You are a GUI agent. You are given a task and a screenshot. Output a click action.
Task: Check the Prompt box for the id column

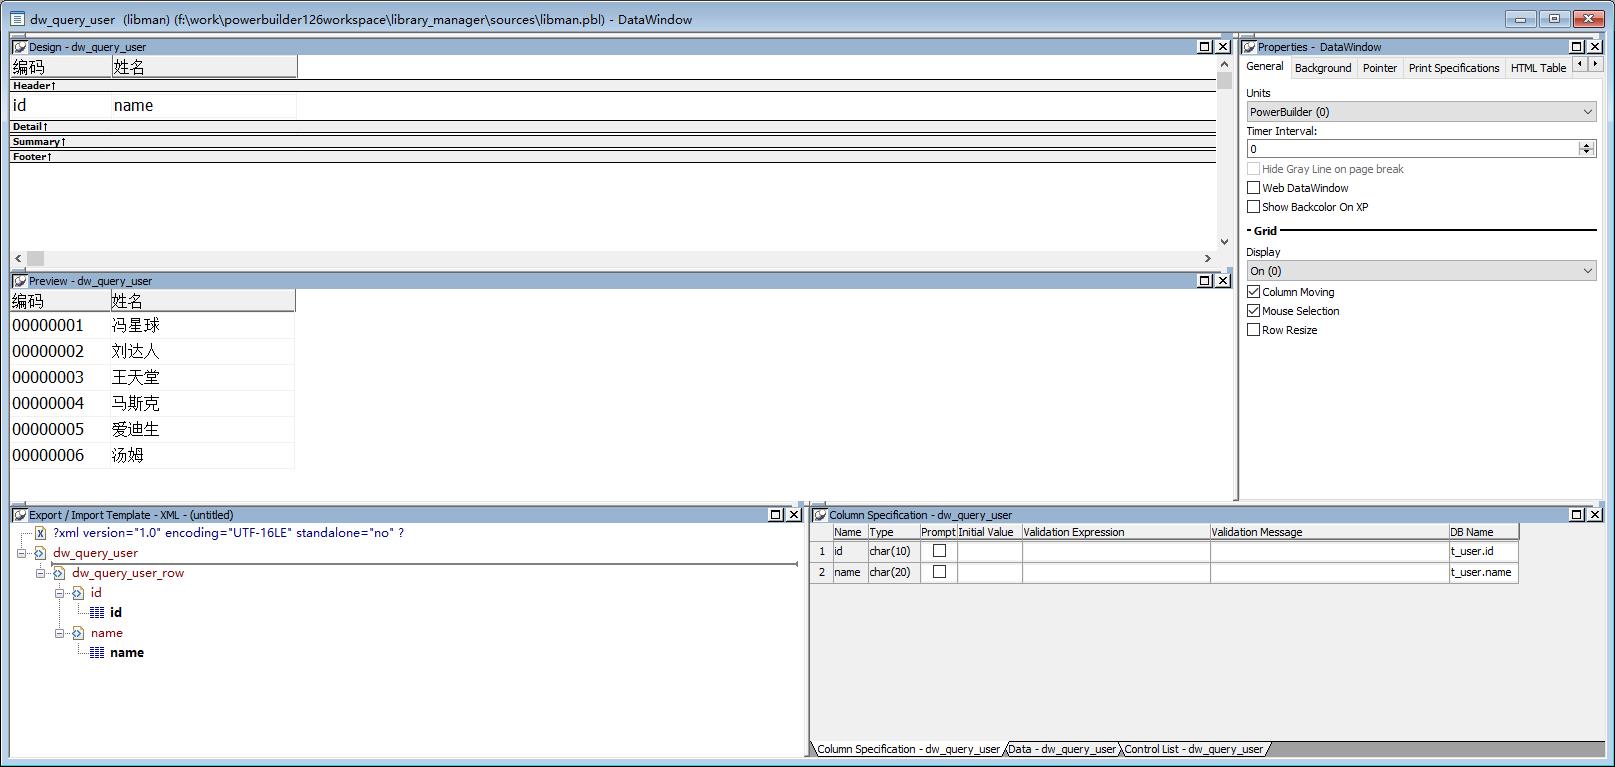(x=939, y=551)
